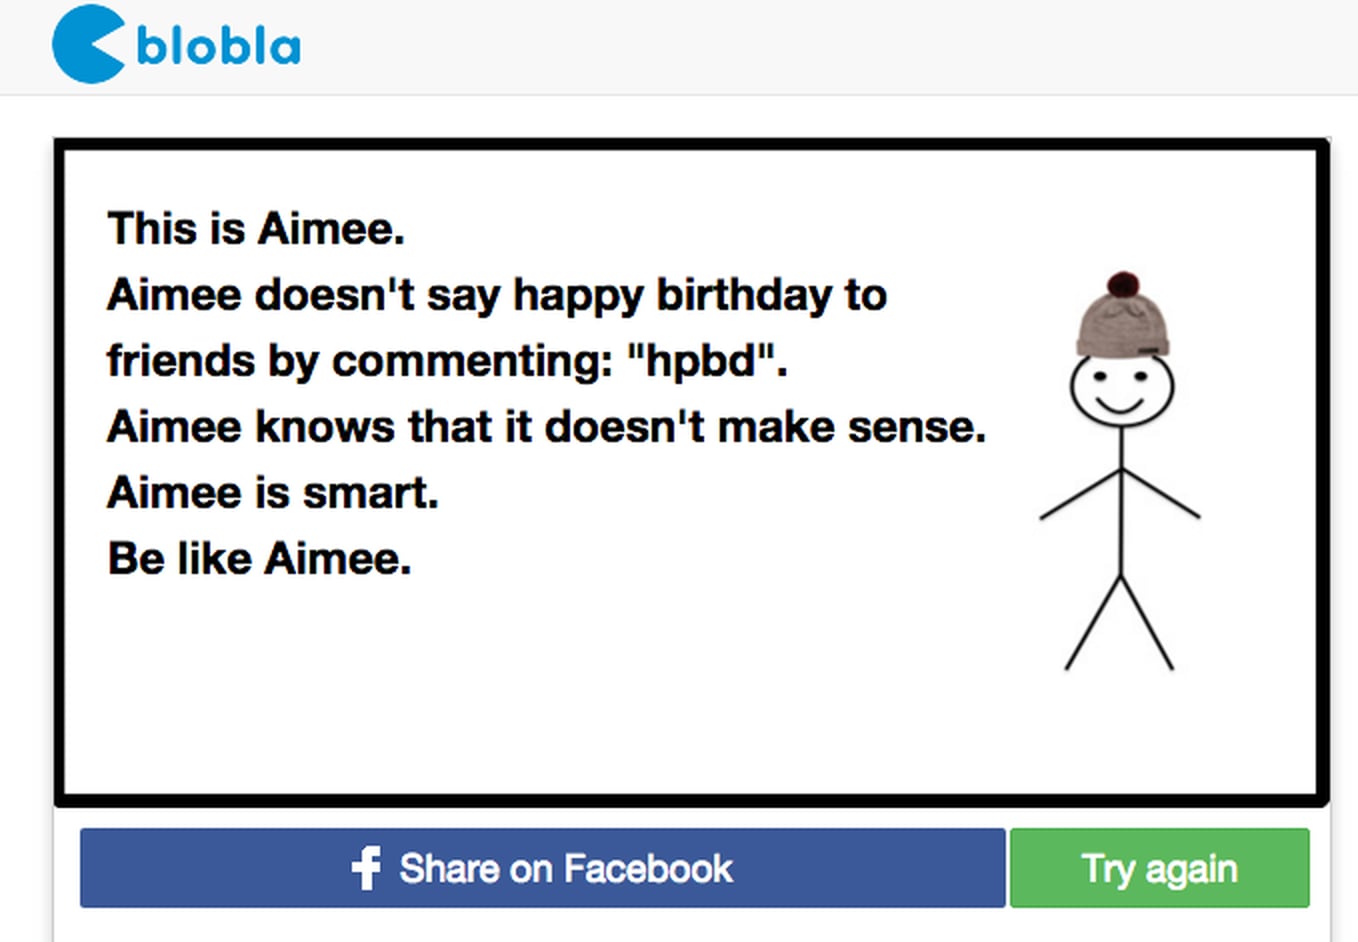Viewport: 1358px width, 942px height.
Task: Click the blobla wordmark text
Action: 218,46
